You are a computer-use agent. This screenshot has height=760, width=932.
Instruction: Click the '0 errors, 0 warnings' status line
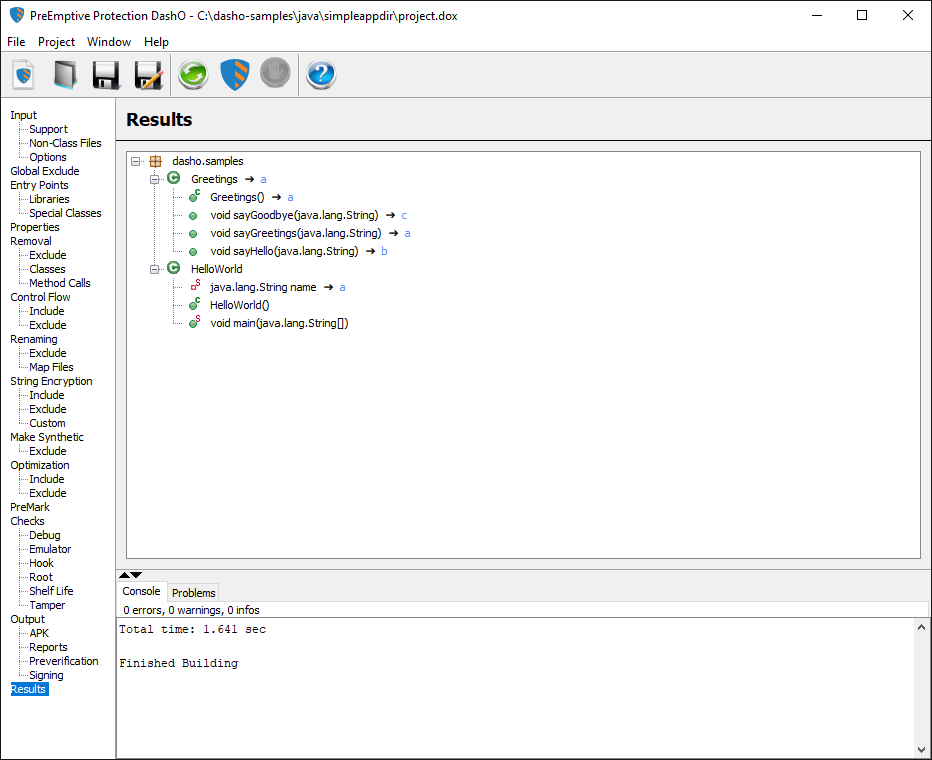pyautogui.click(x=191, y=610)
